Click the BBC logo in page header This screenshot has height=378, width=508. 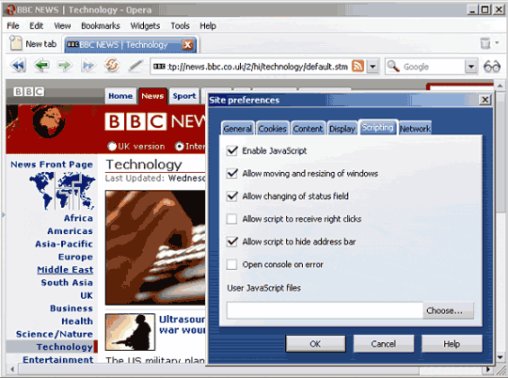click(29, 92)
